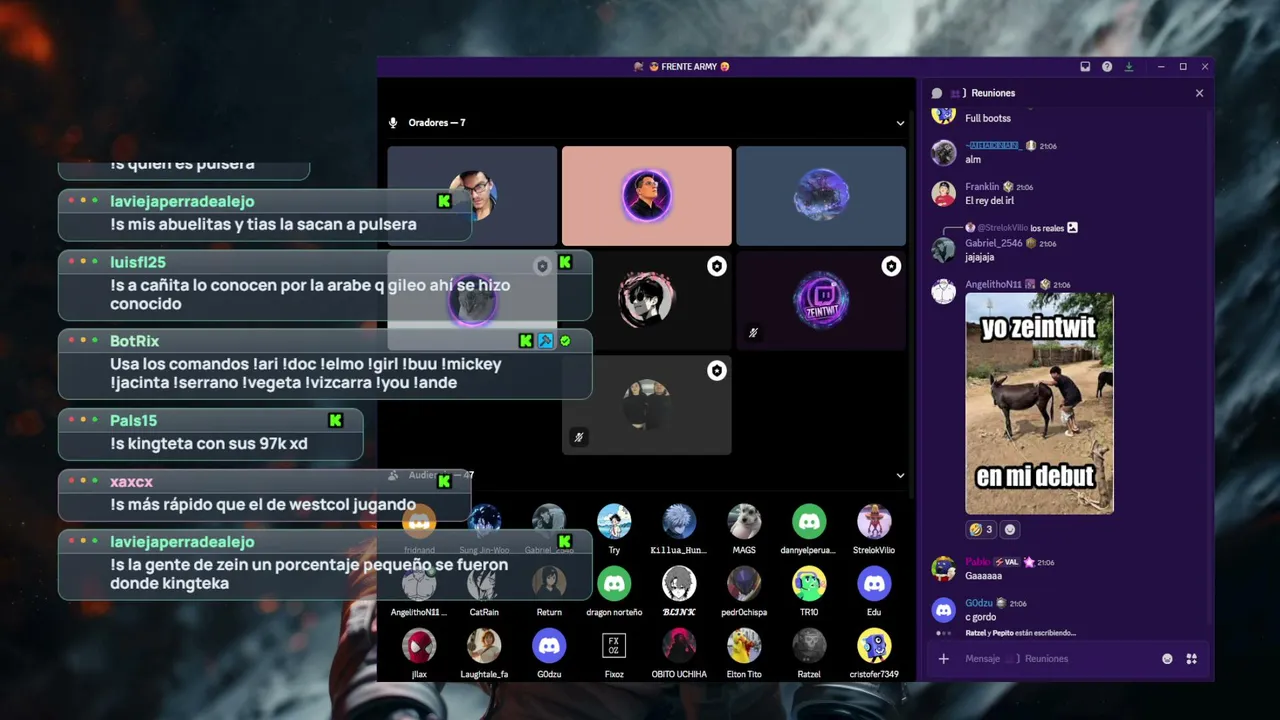Select audience member Elton Tito
The image size is (1280, 720).
(744, 653)
